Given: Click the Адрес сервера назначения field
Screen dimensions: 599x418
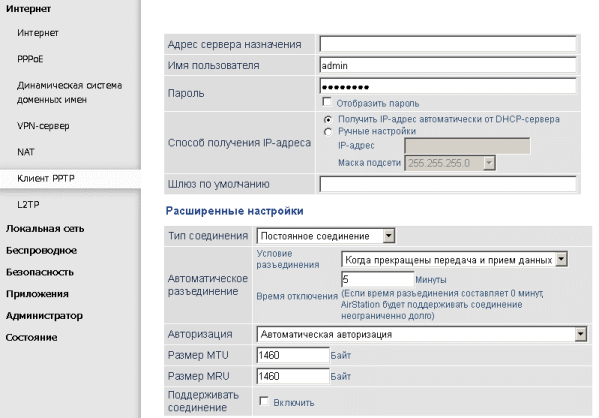Looking at the screenshot, I should (x=448, y=44).
